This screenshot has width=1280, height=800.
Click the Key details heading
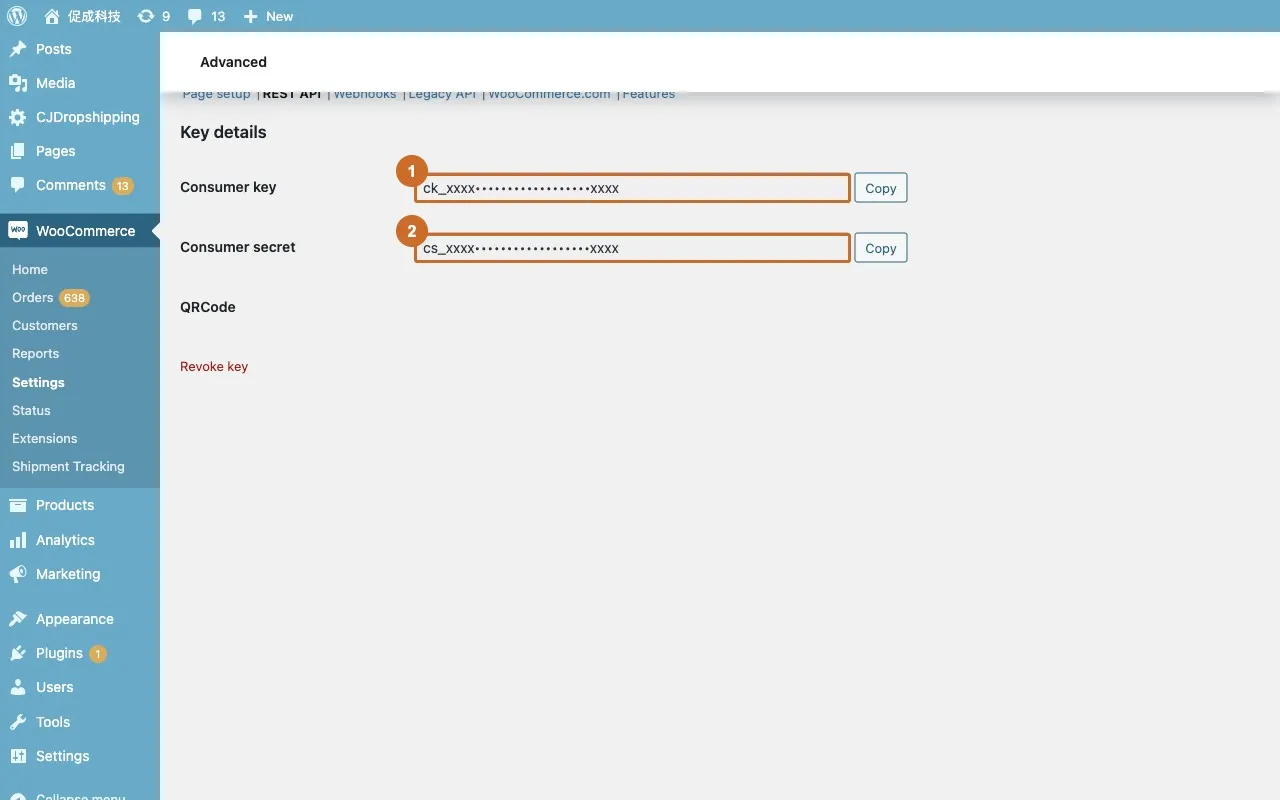click(223, 132)
